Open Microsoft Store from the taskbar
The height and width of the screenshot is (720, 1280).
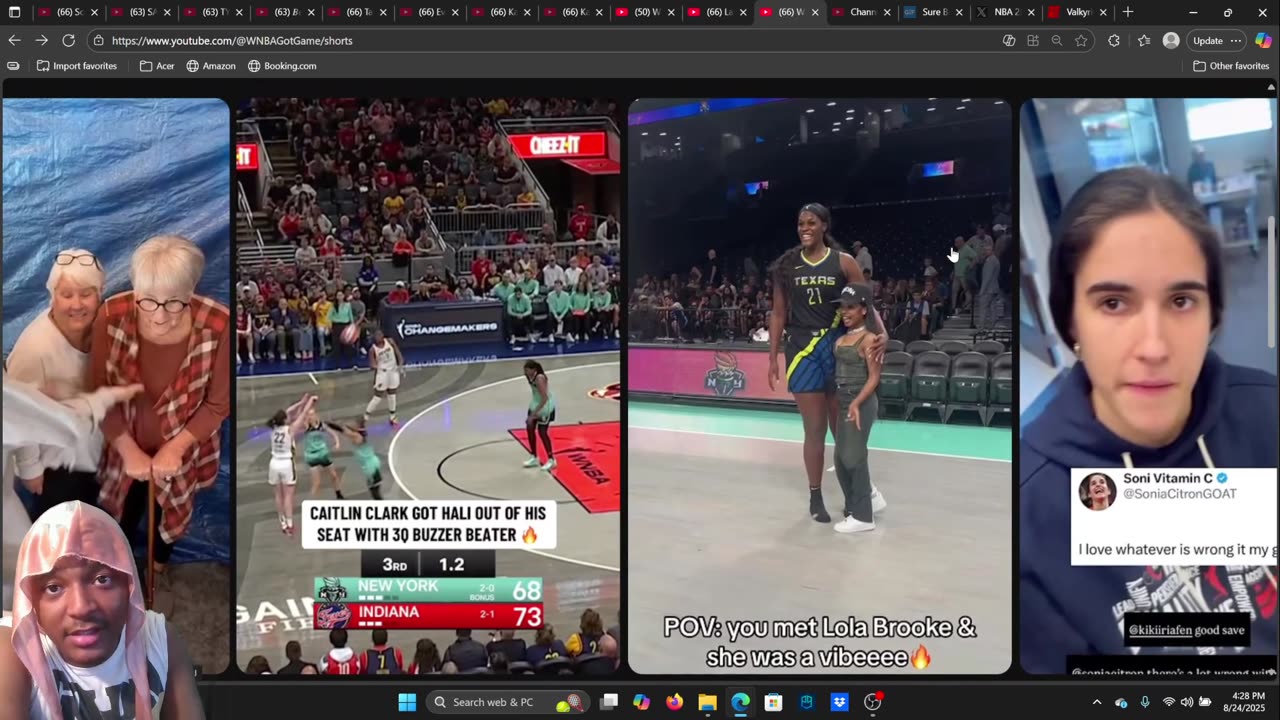point(773,702)
